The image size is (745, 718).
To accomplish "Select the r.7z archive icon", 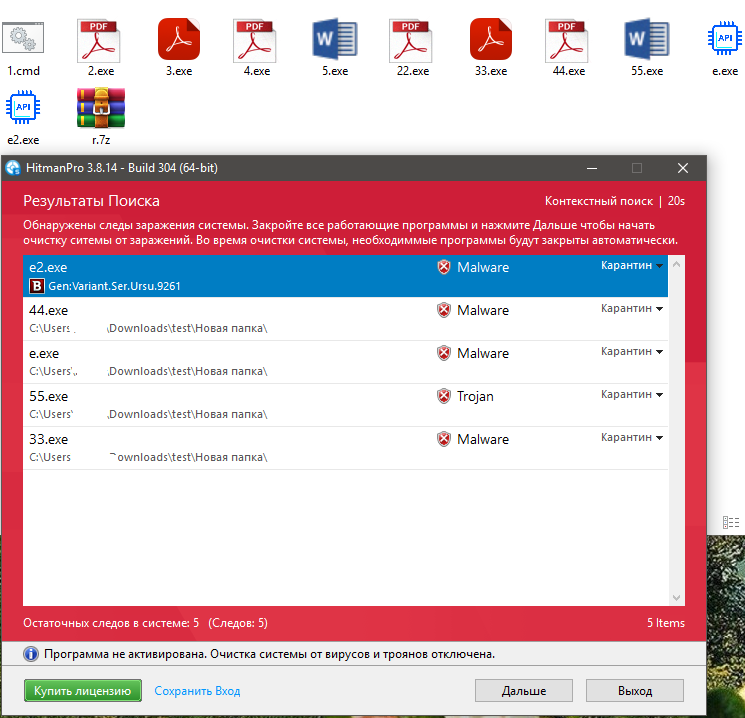I will coord(101,108).
